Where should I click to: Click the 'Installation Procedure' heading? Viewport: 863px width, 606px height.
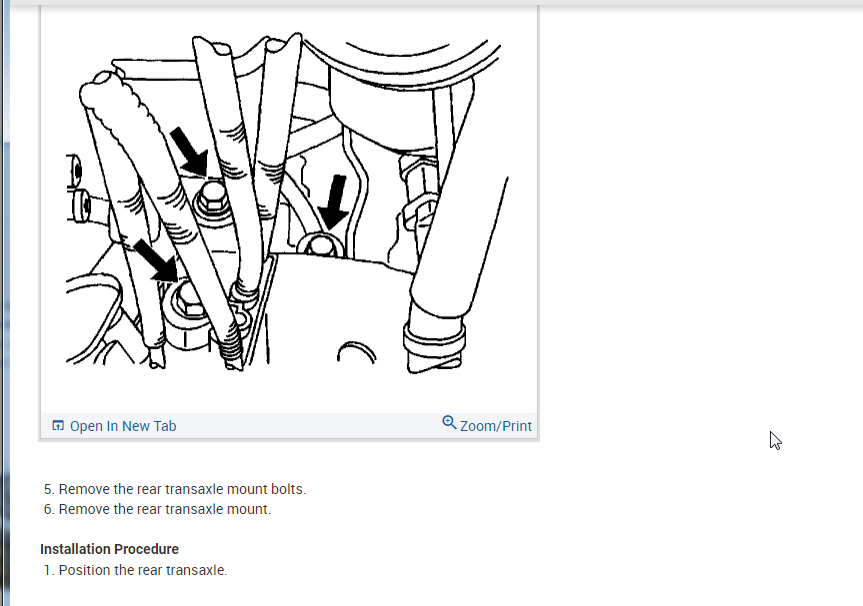click(110, 549)
